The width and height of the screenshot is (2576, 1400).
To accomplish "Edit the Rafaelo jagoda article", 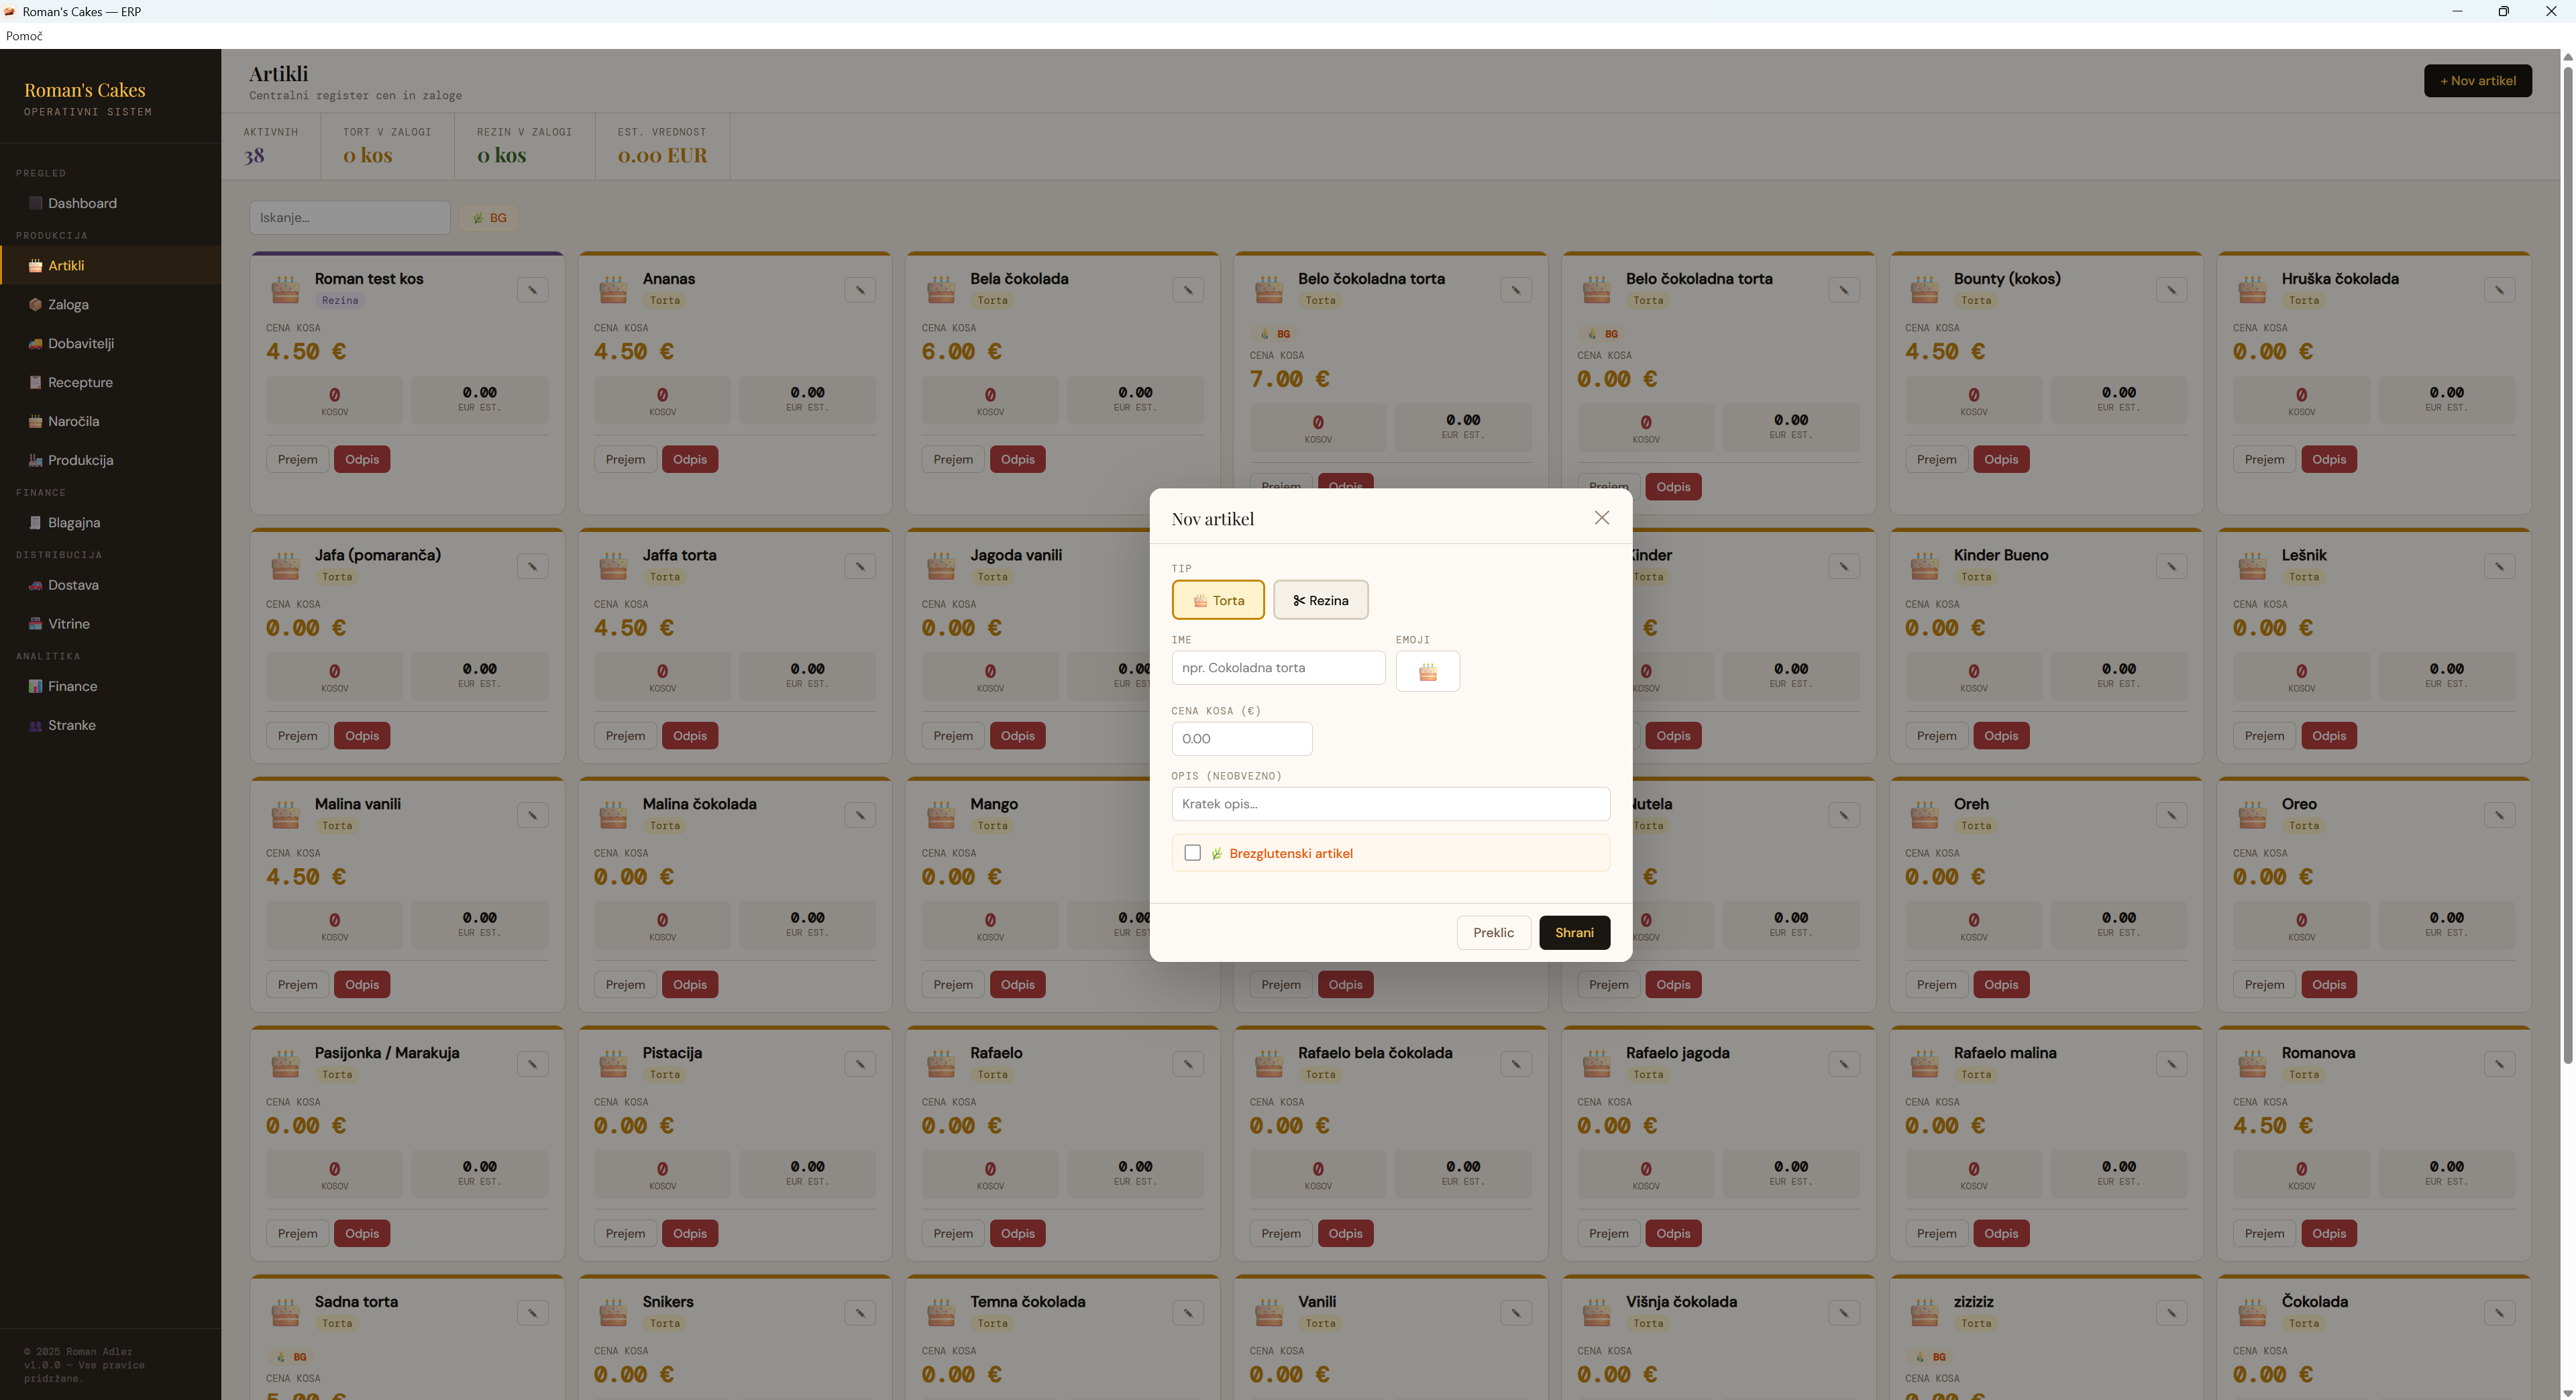I will click(1844, 1064).
